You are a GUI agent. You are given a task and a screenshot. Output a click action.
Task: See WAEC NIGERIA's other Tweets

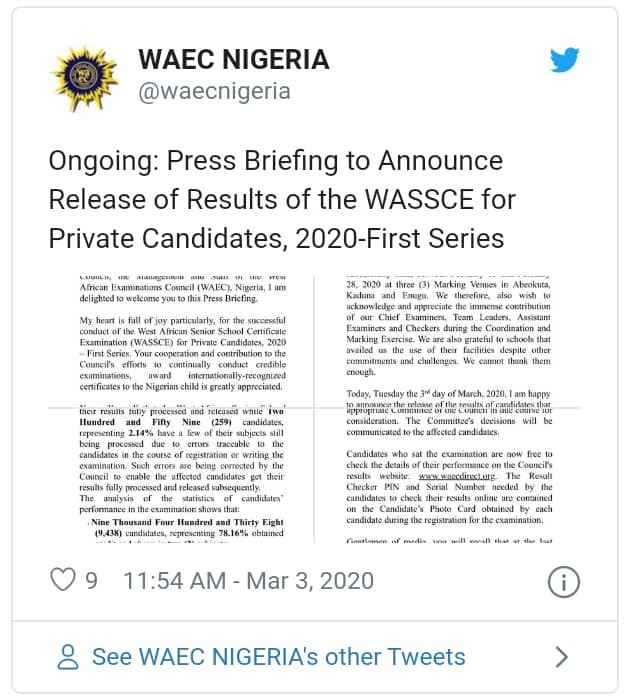tap(278, 657)
